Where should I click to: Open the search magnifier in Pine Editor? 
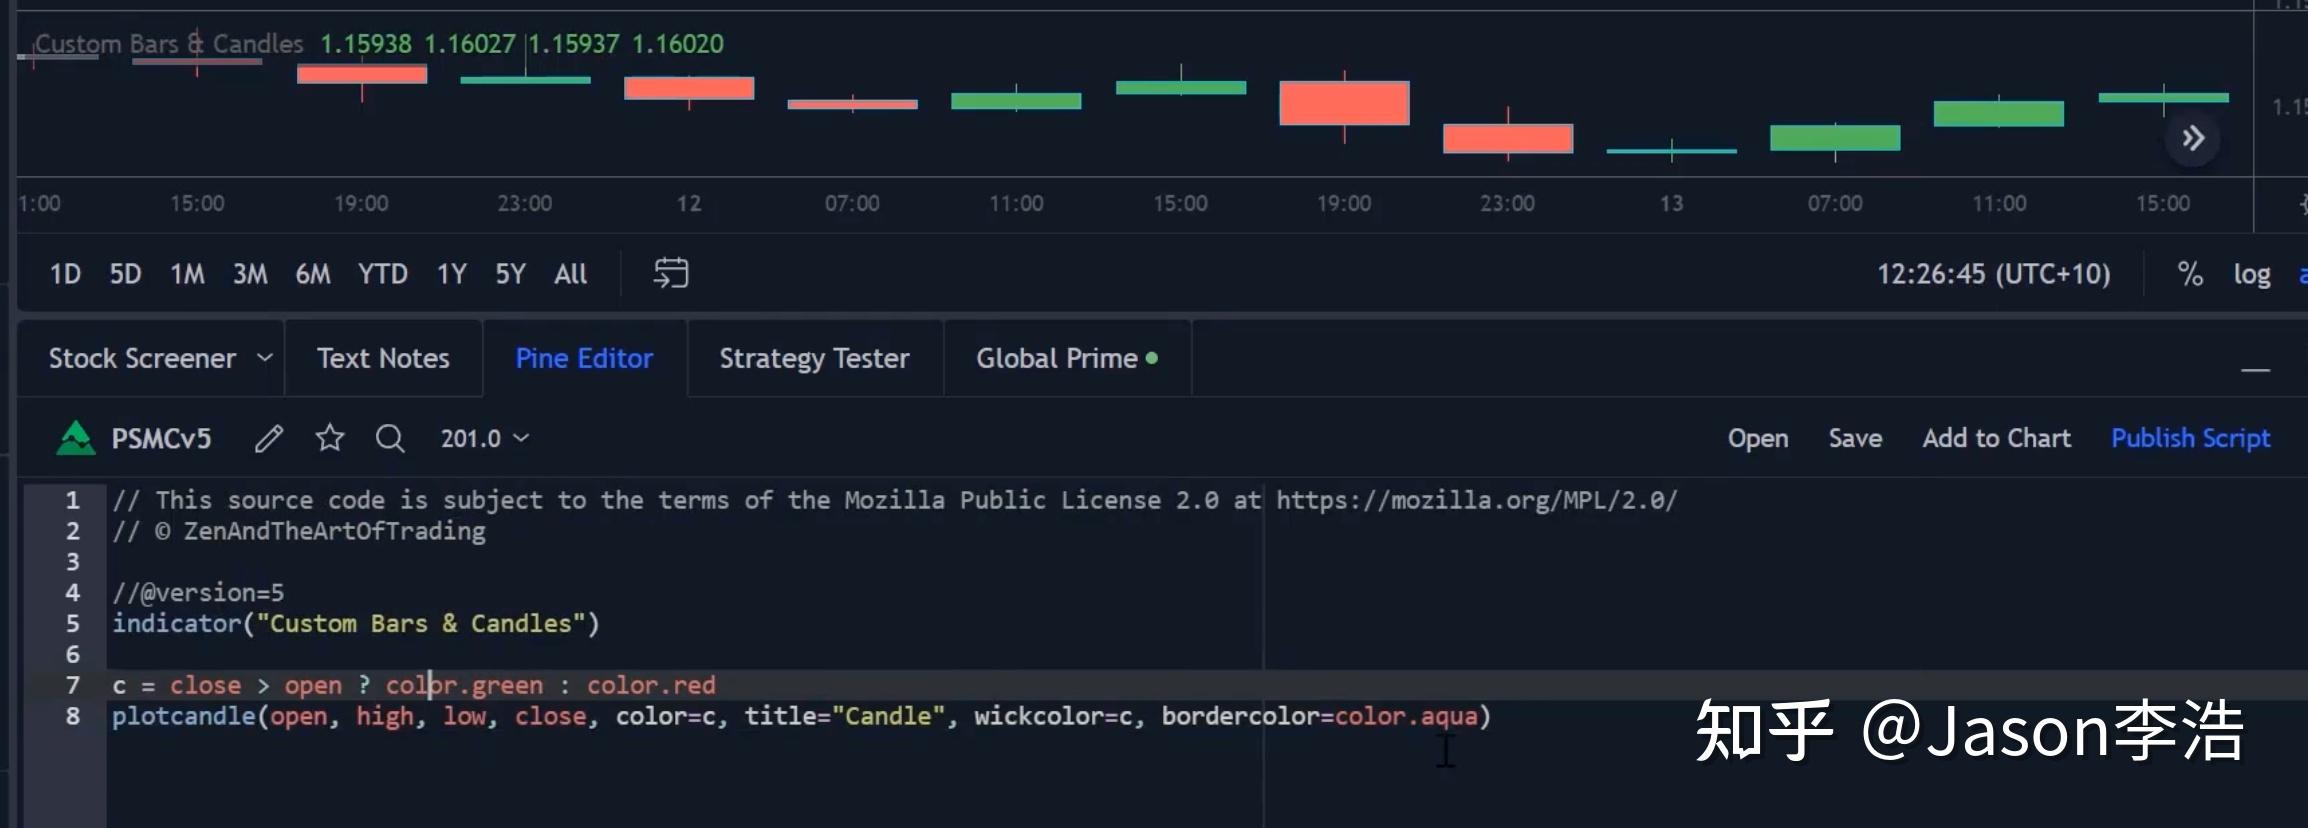(x=390, y=438)
